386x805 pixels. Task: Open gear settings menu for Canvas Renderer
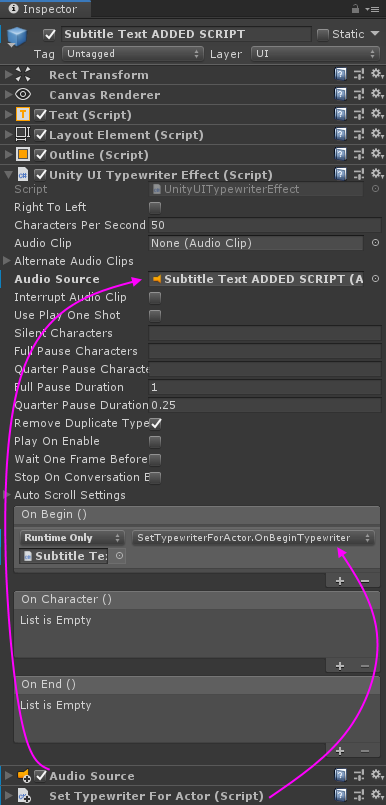pyautogui.click(x=377, y=95)
